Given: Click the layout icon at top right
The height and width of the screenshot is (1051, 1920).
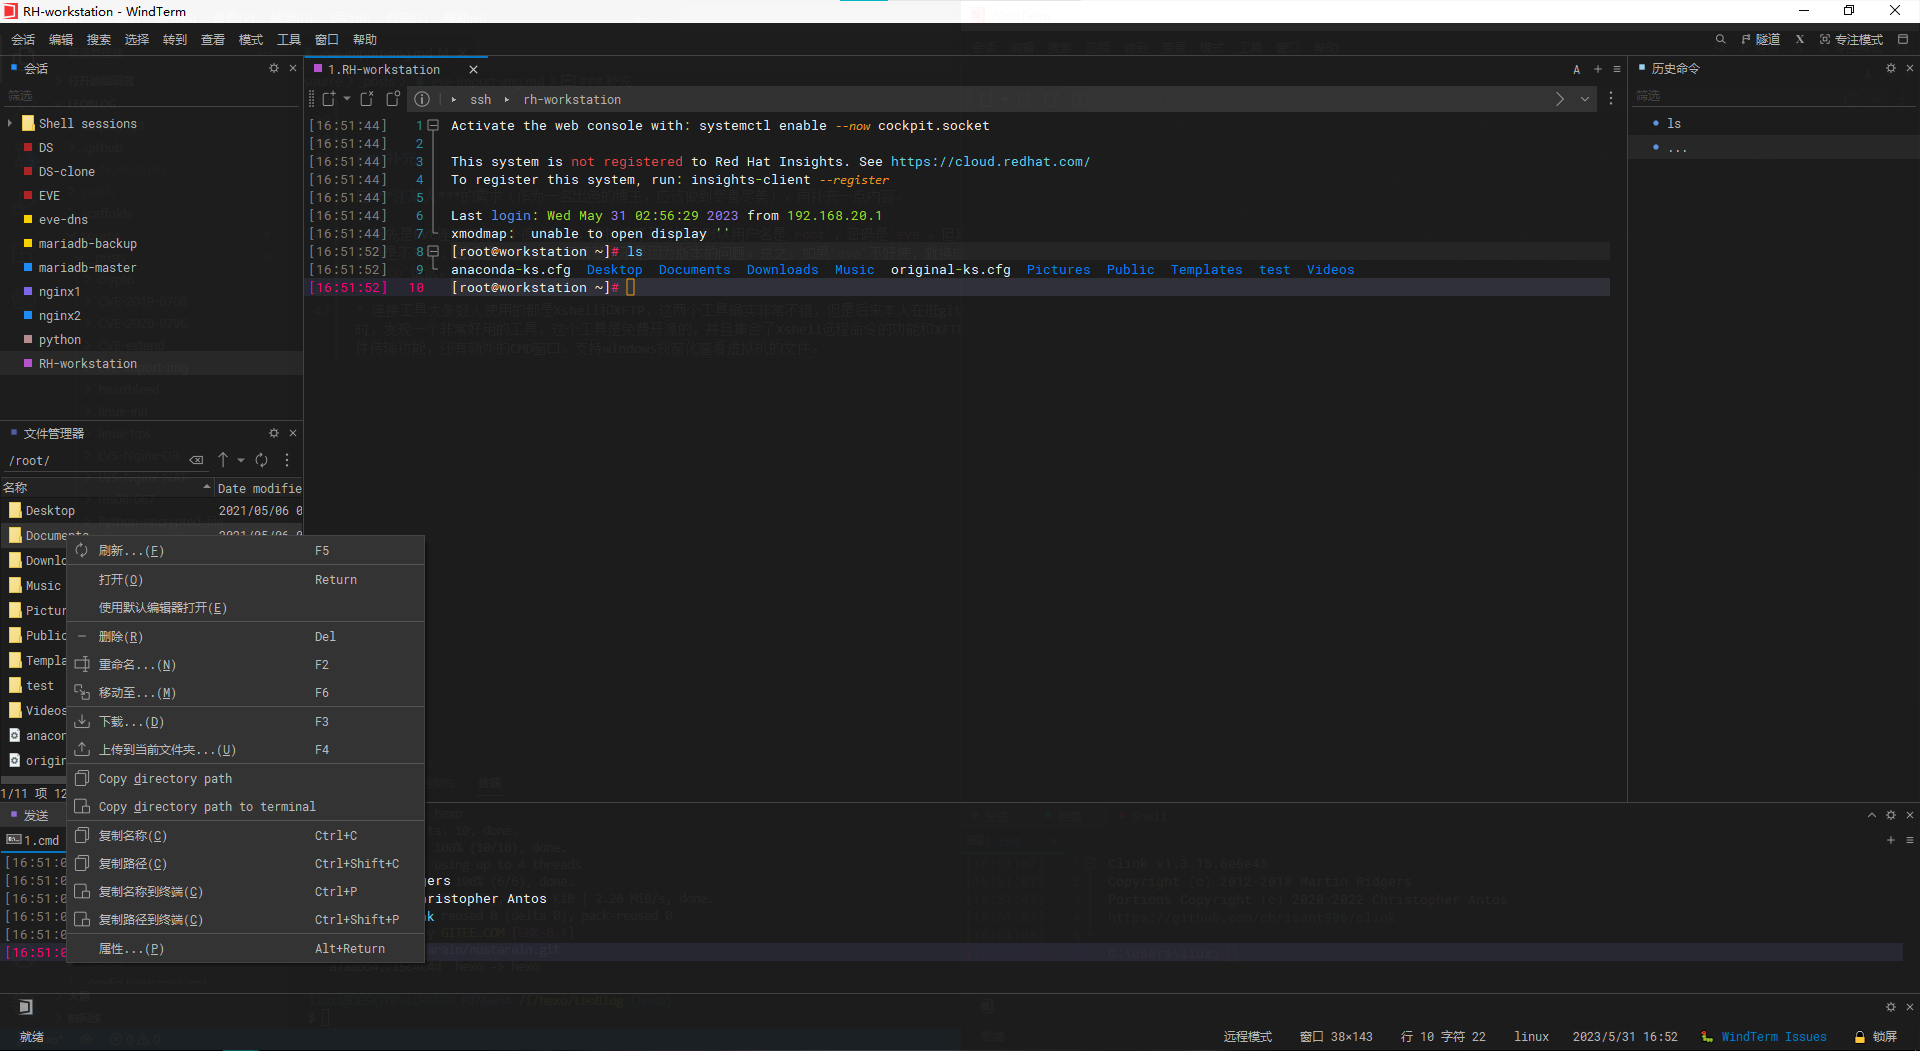Looking at the screenshot, I should coord(1903,39).
